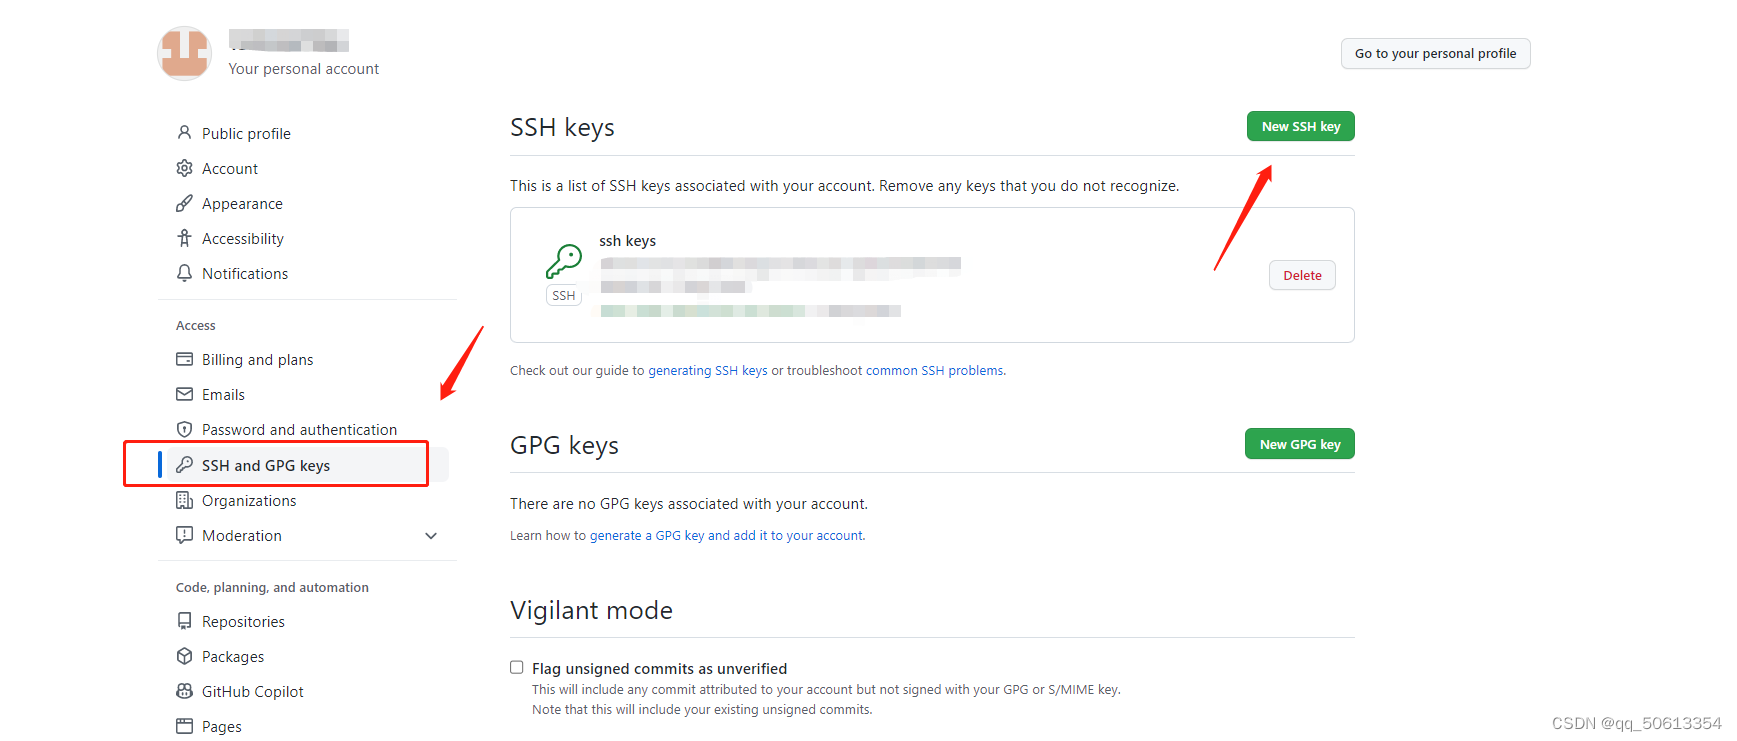Viewport: 1737px width, 741px height.
Task: Click the New SSH key button
Action: tap(1300, 126)
